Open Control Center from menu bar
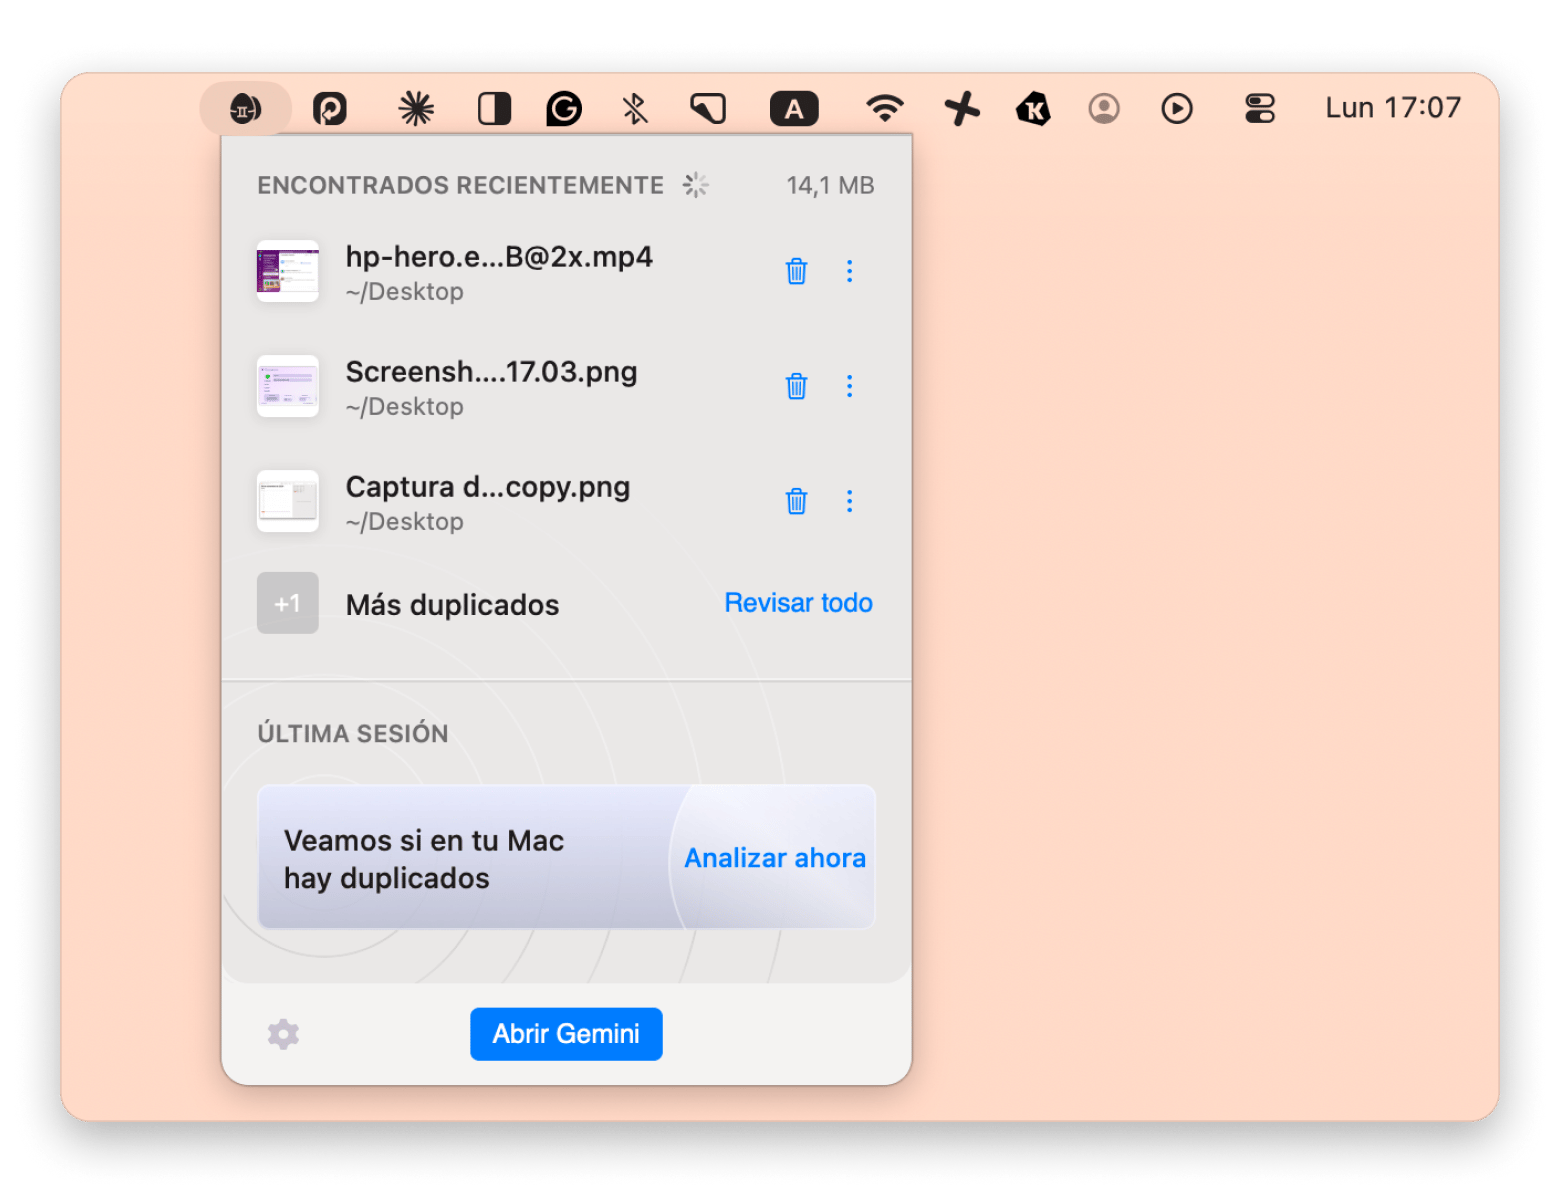This screenshot has height=1202, width=1560. click(1260, 108)
